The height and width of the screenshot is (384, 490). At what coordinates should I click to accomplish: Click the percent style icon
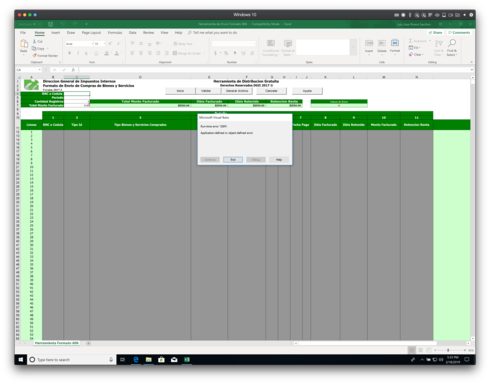[226, 53]
